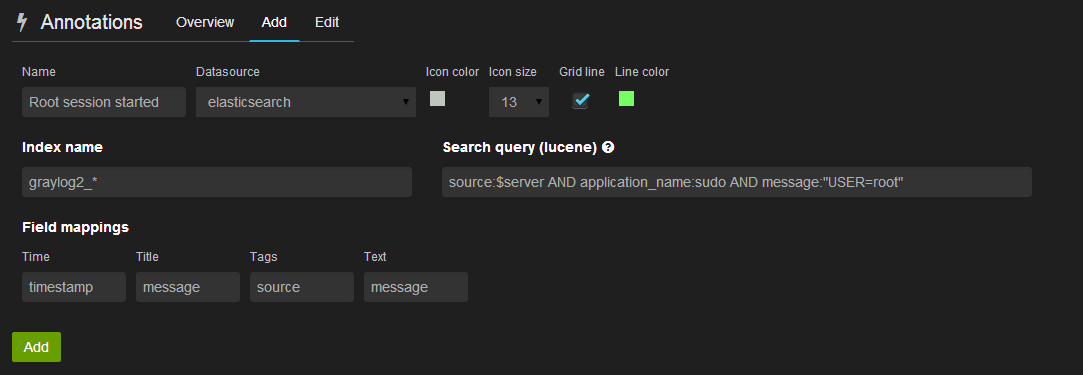Image resolution: width=1083 pixels, height=375 pixels.
Task: Click the 'Icon color' label
Action: coord(452,72)
